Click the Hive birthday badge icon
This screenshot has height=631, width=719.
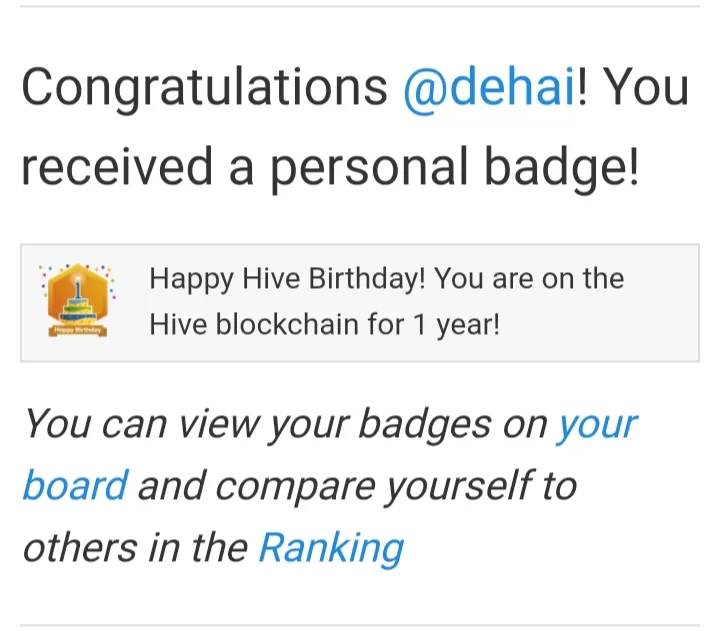pyautogui.click(x=77, y=300)
